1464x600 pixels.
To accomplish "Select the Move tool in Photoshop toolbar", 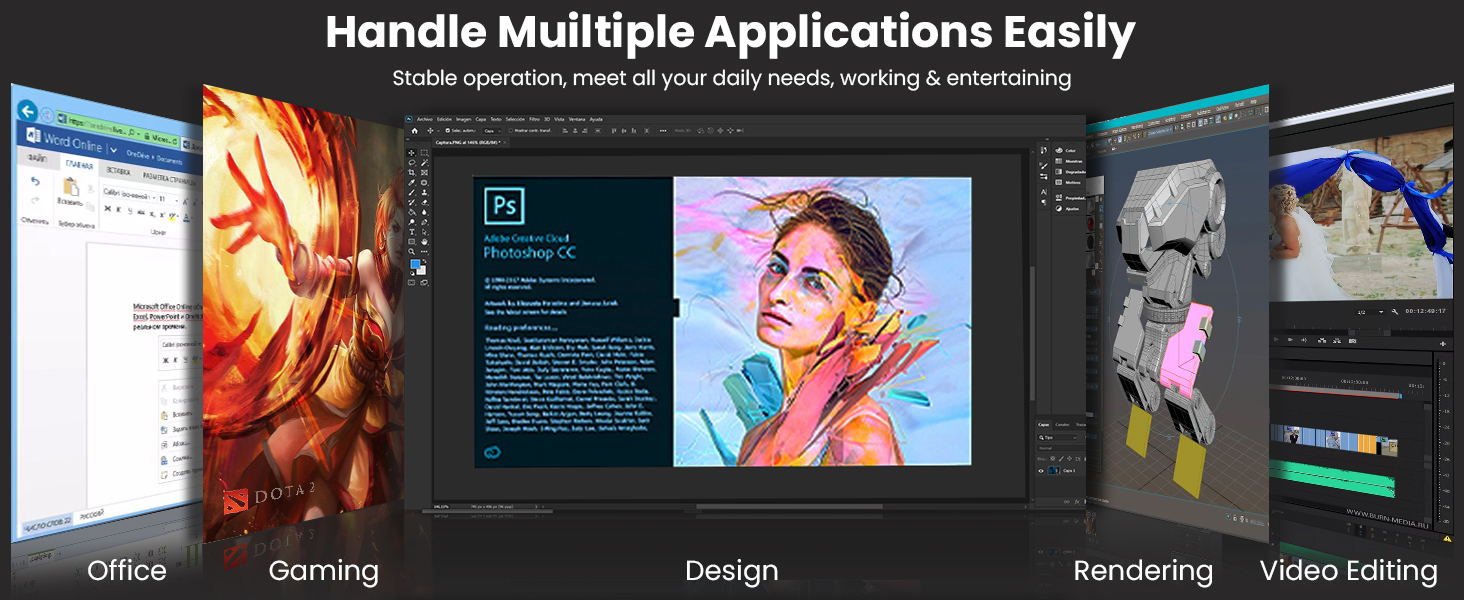I will click(412, 153).
